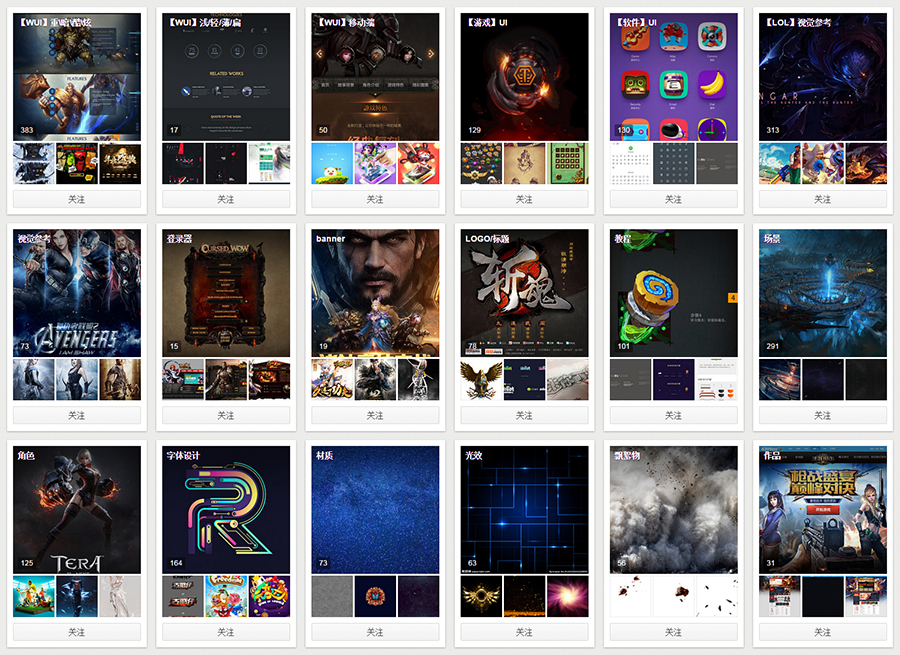Image resolution: width=900 pixels, height=655 pixels.
Task: Open the 光效 blue circuit cover
Action: pyautogui.click(x=524, y=510)
